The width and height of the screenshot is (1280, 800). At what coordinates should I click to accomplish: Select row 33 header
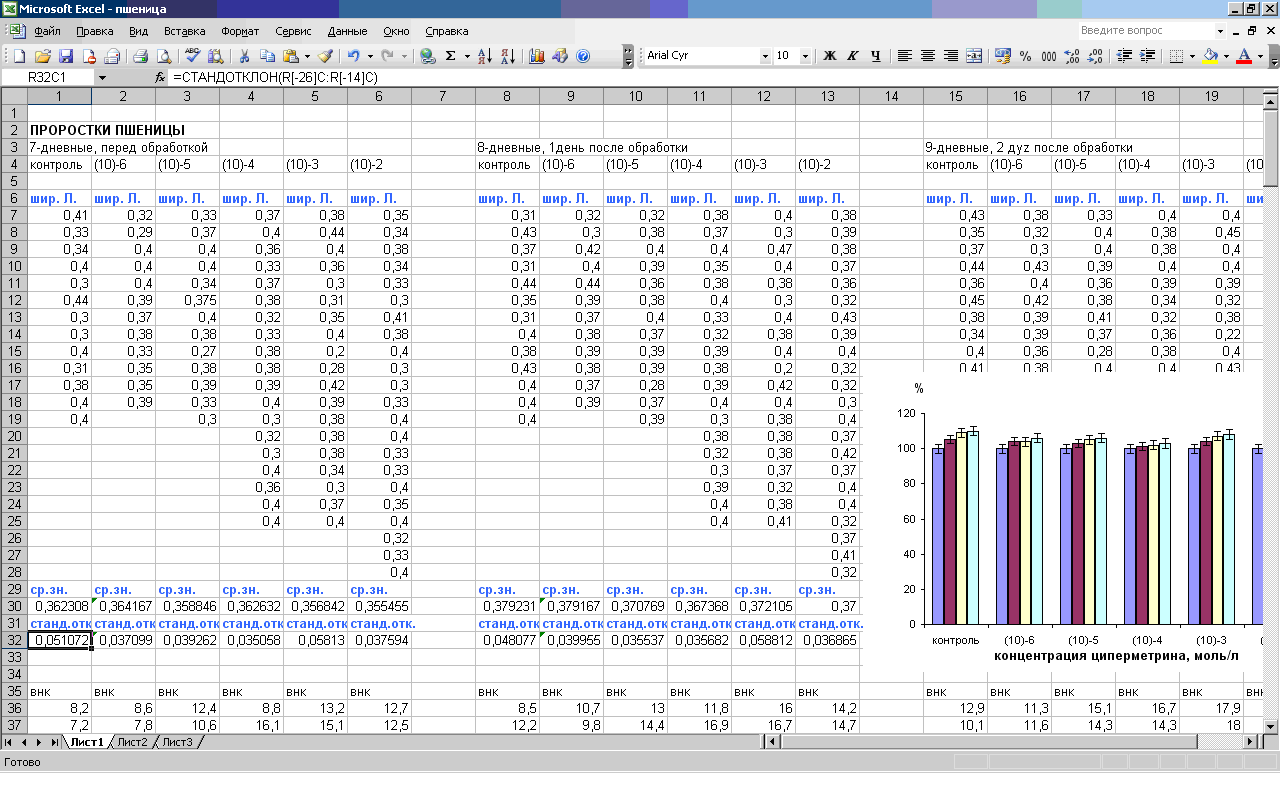tap(13, 658)
